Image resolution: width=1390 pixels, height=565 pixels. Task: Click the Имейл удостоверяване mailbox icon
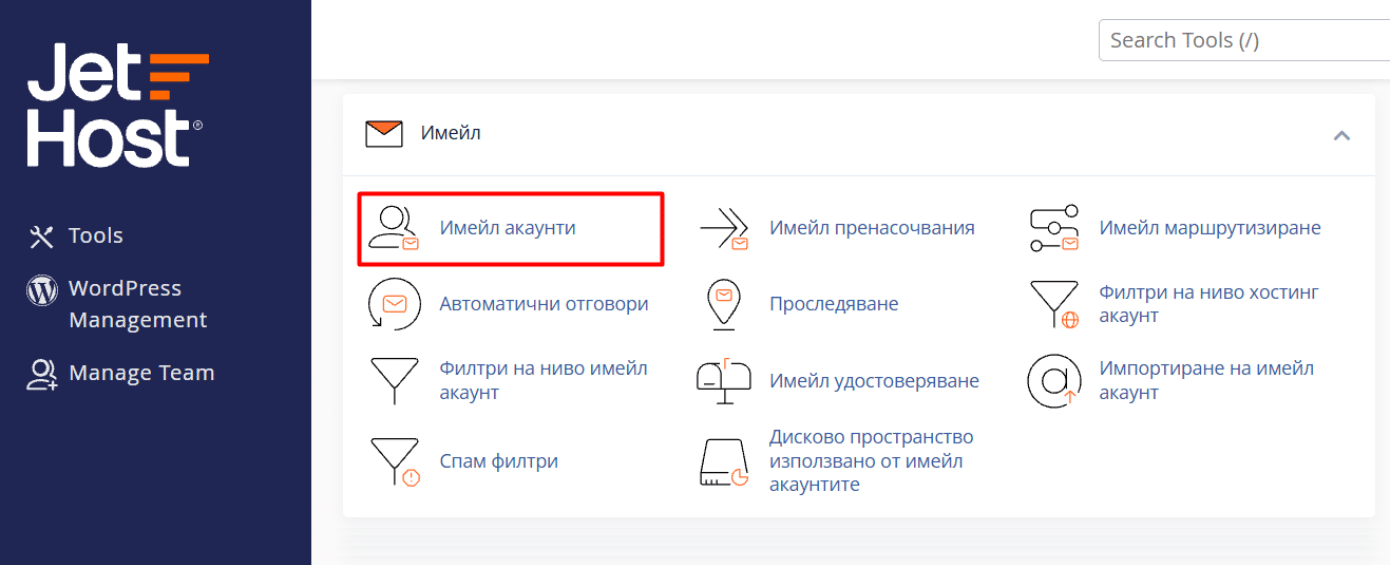pyautogui.click(x=723, y=381)
